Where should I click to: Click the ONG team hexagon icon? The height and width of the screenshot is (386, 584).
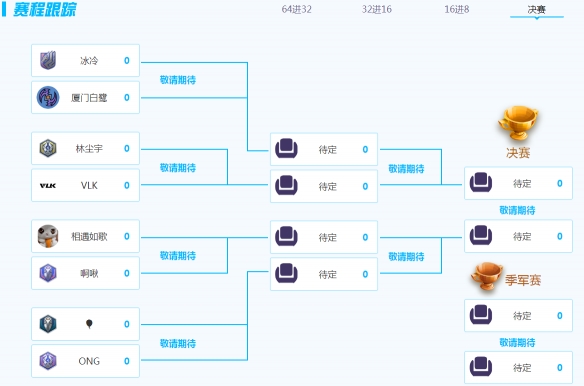coord(48,361)
